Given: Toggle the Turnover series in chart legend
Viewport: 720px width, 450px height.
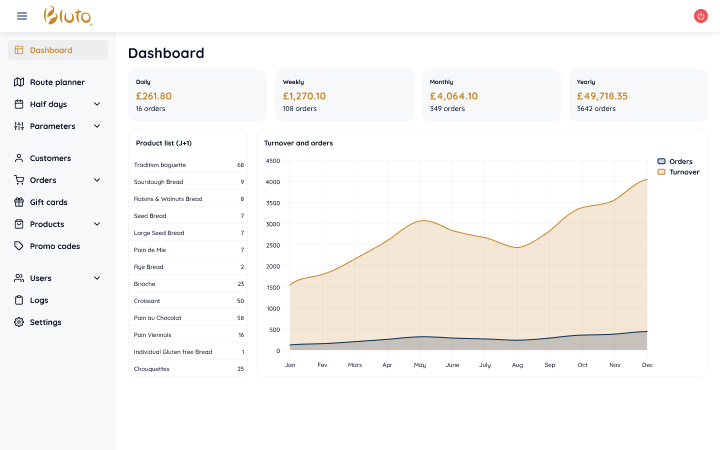Looking at the screenshot, I should [678, 172].
